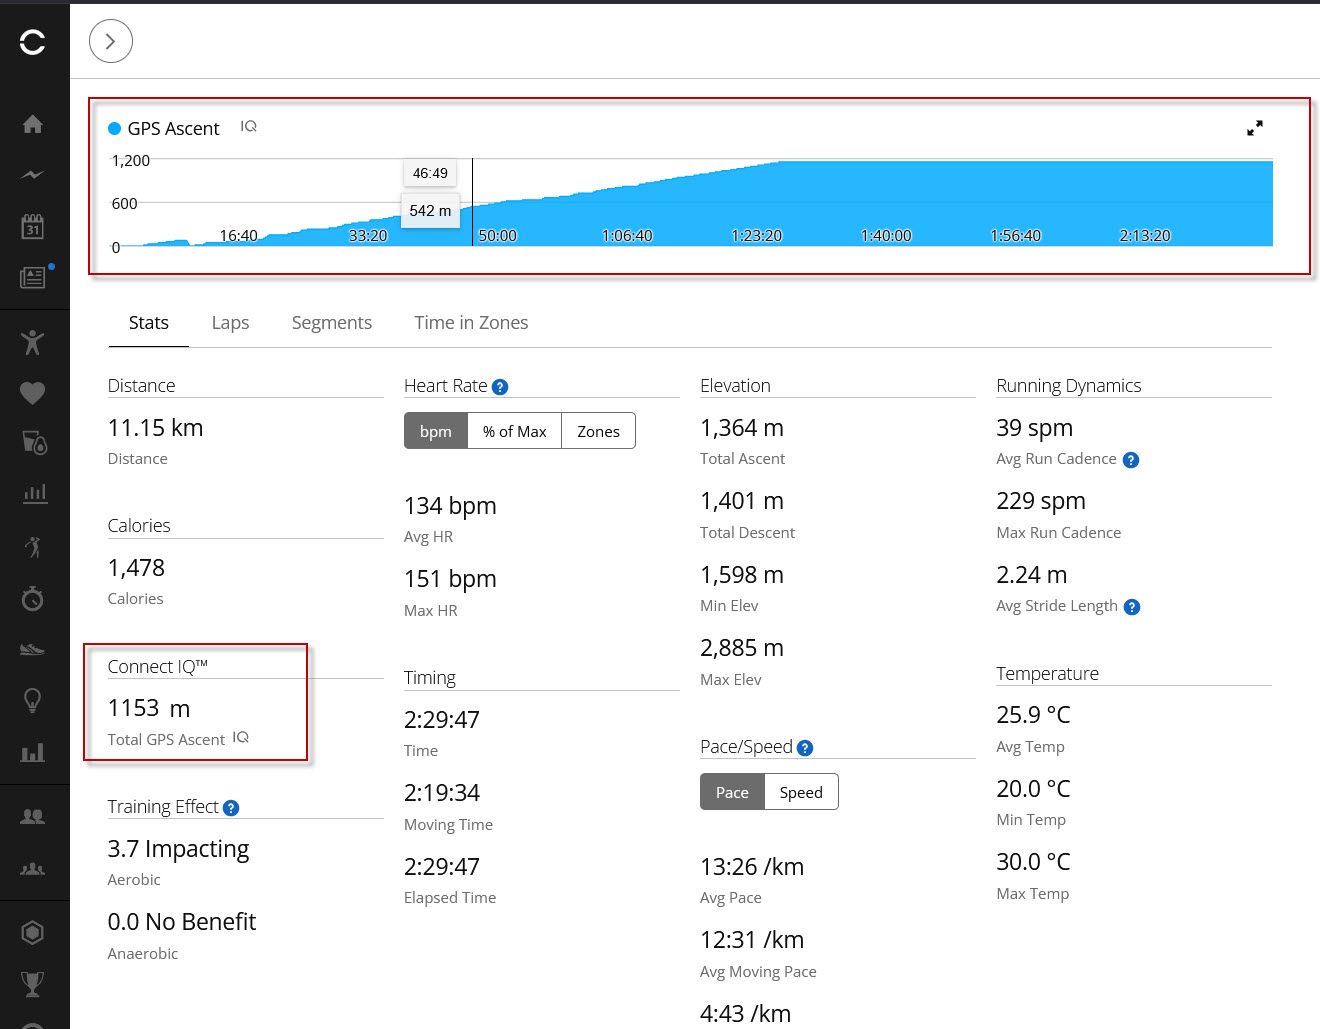1320x1029 pixels.
Task: Click the Garmin Connect logo icon
Action: click(32, 42)
